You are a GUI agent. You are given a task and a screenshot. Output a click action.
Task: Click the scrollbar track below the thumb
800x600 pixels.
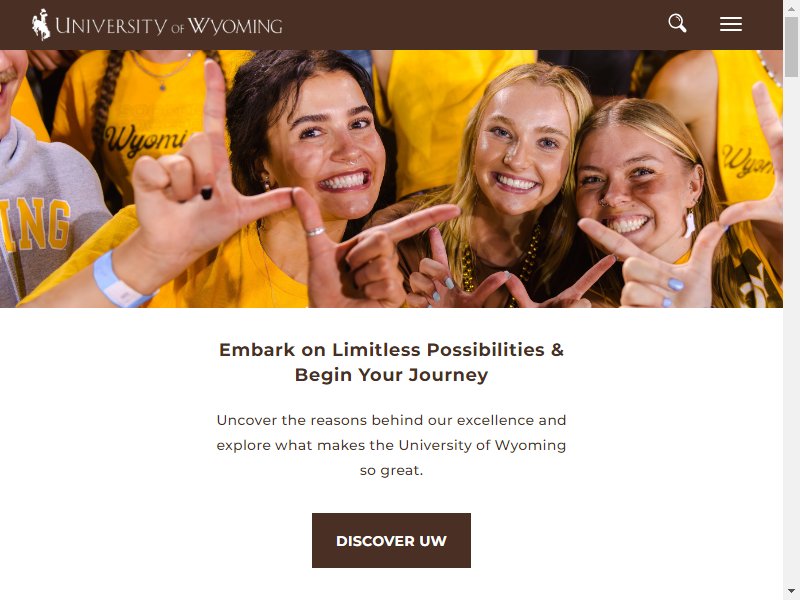point(791,332)
